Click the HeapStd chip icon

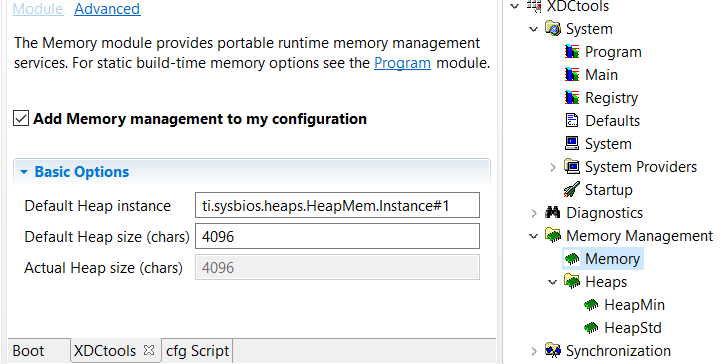[591, 328]
